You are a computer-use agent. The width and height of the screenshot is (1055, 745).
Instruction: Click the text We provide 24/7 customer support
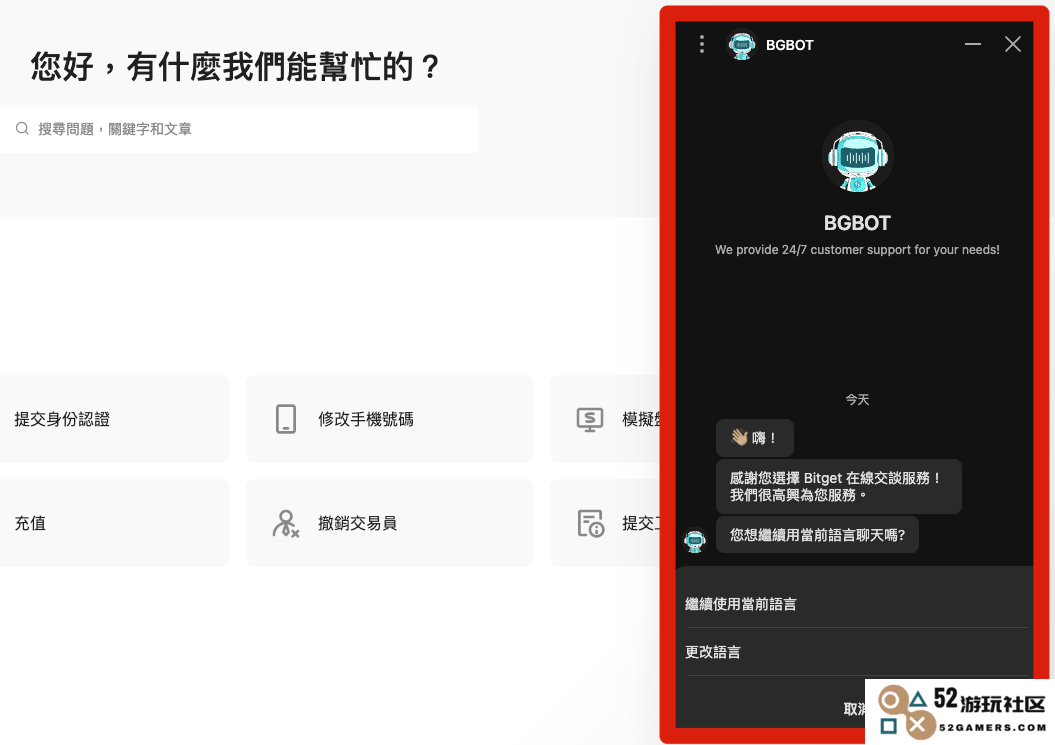pos(857,250)
